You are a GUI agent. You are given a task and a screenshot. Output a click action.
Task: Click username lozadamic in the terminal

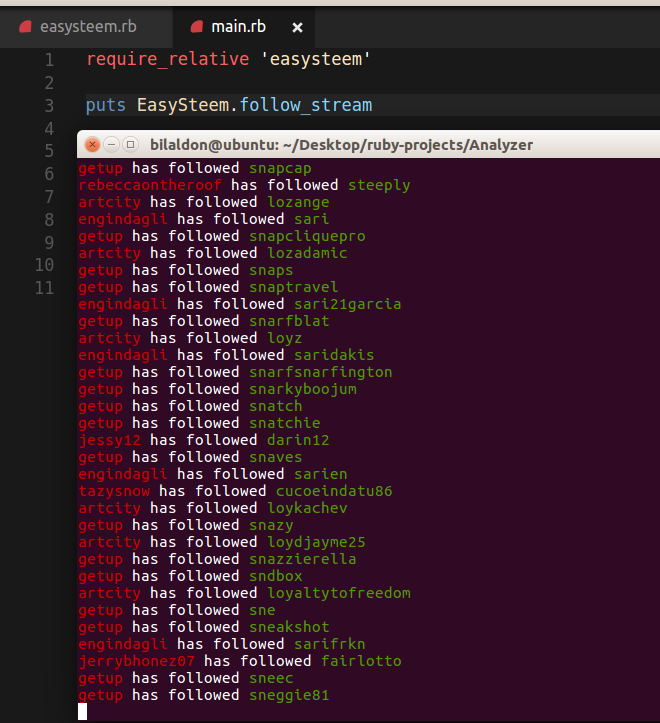(x=307, y=253)
